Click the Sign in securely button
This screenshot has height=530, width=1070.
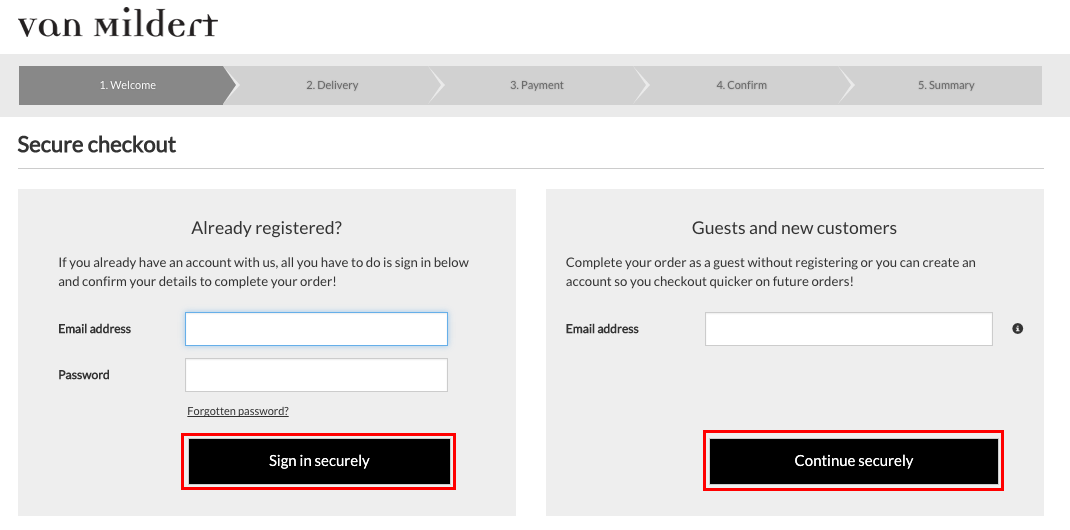pos(319,461)
